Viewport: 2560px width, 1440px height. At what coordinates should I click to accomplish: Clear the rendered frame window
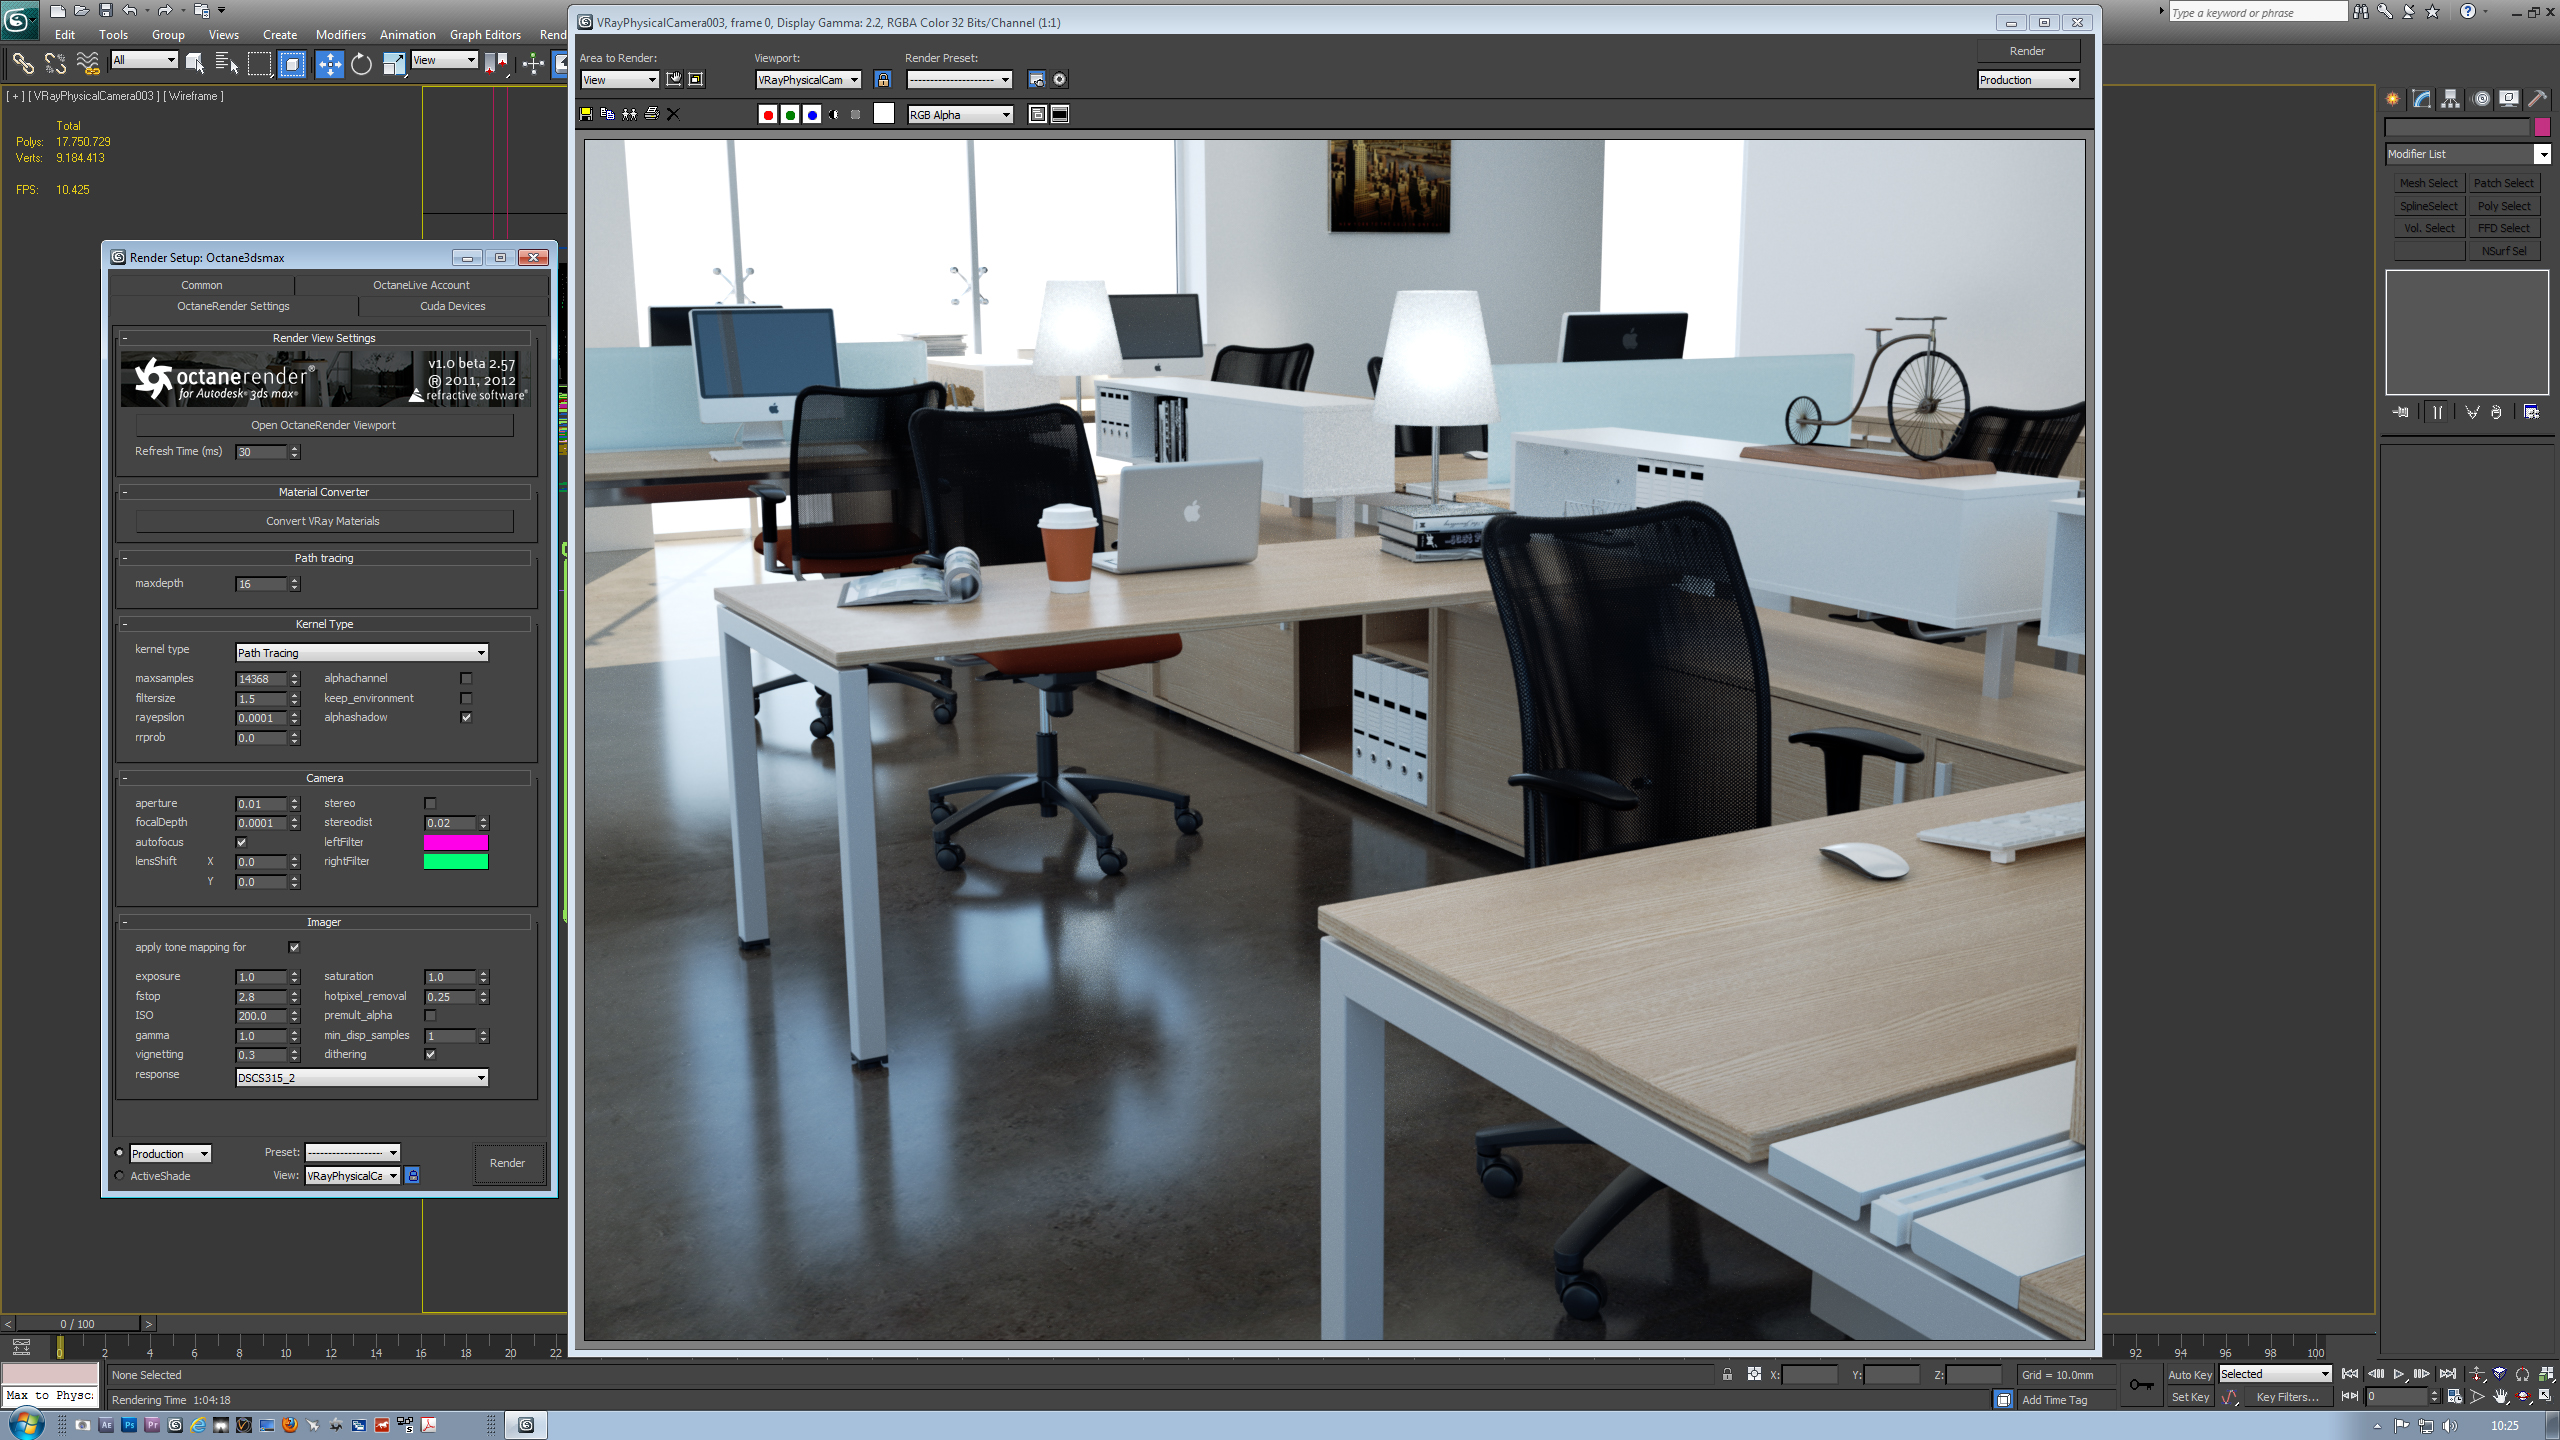pos(674,114)
